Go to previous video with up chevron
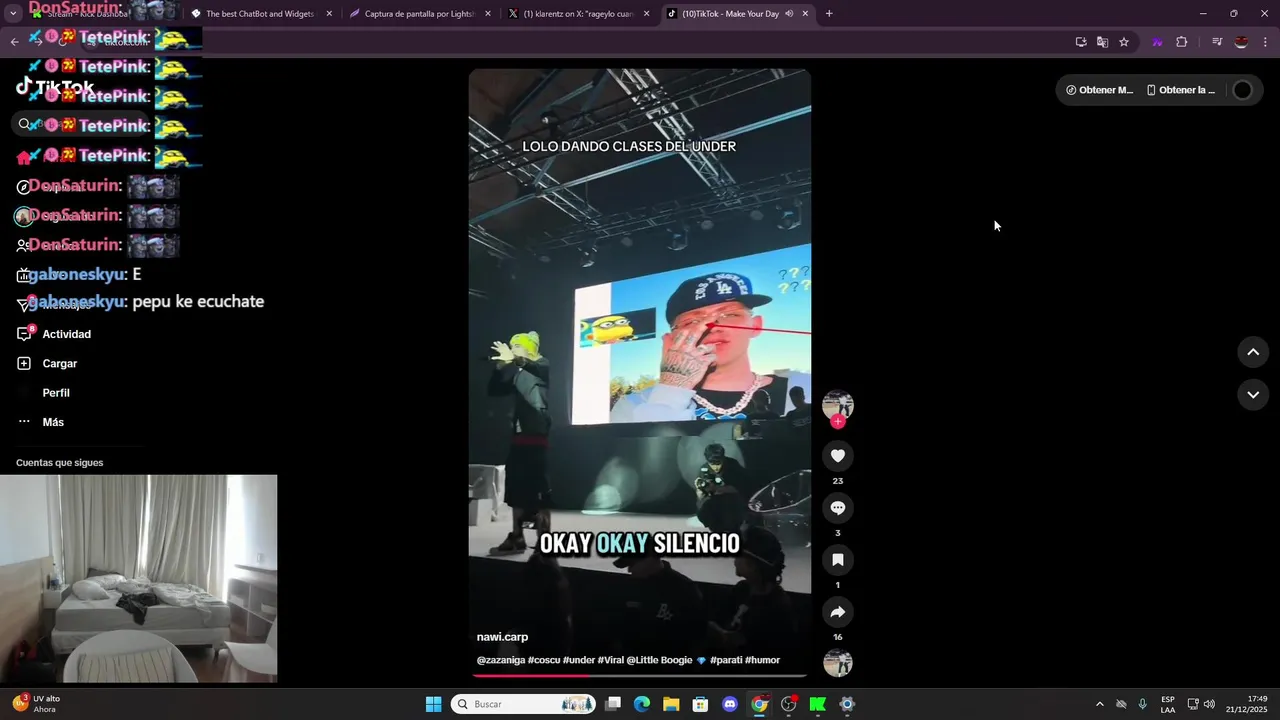Viewport: 1280px width, 720px height. coord(1253,352)
